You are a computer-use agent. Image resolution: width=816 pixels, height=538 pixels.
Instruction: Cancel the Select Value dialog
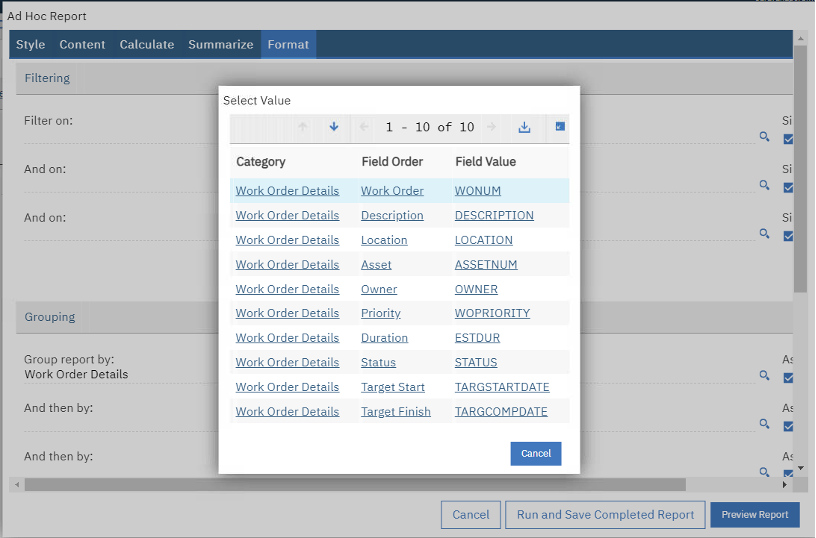[536, 453]
